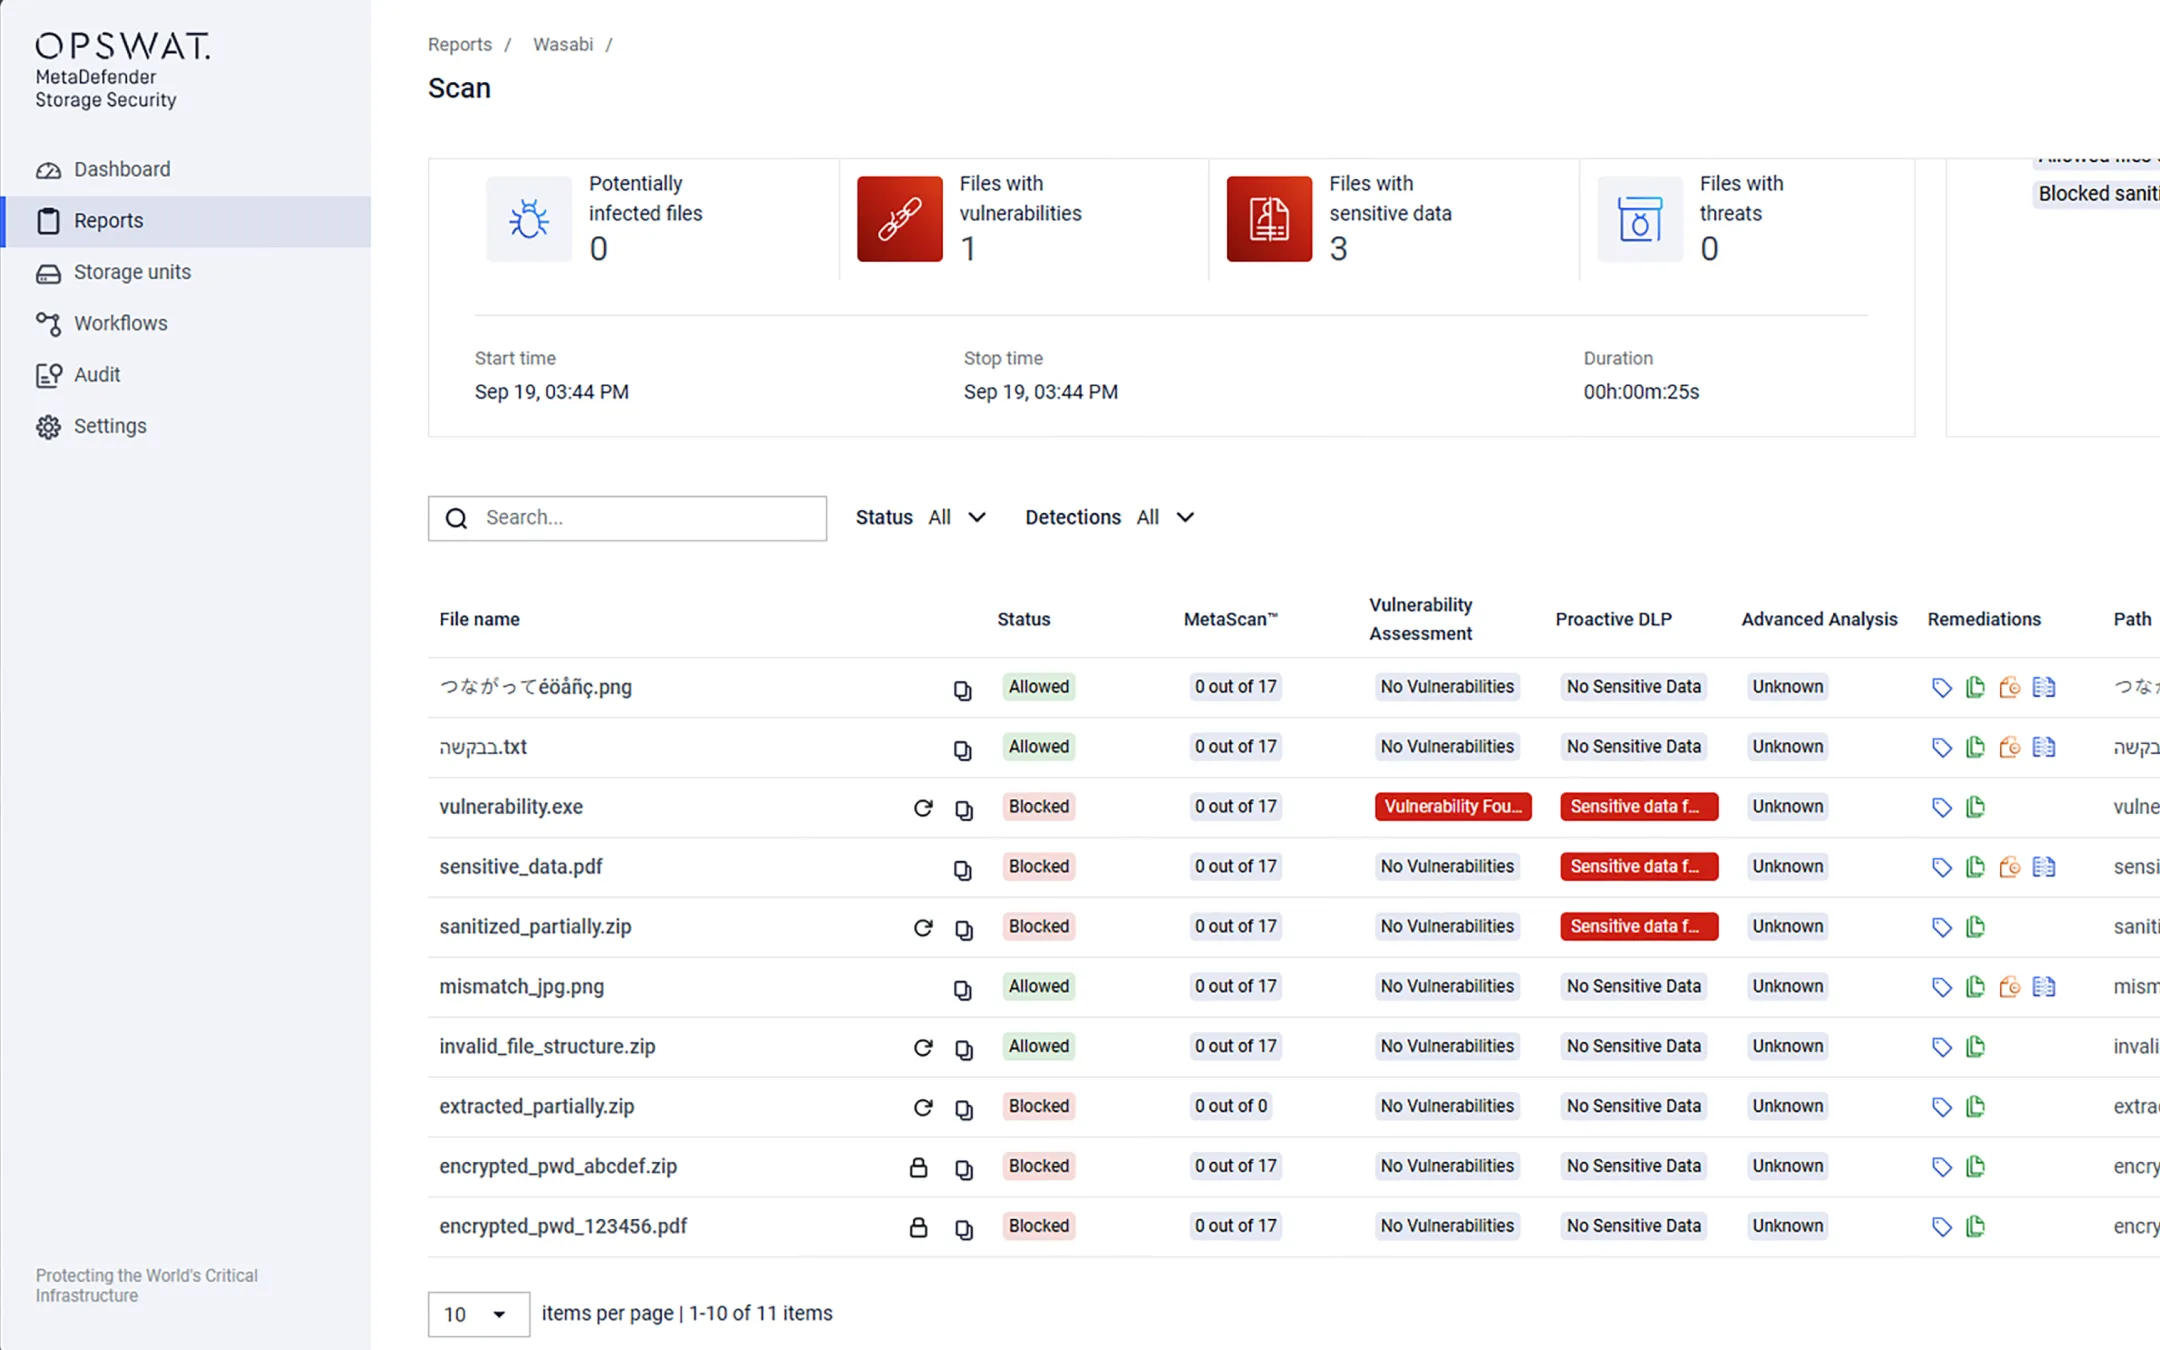This screenshot has height=1350, width=2160.
Task: Open the Dashboard from the sidebar
Action: [x=121, y=169]
